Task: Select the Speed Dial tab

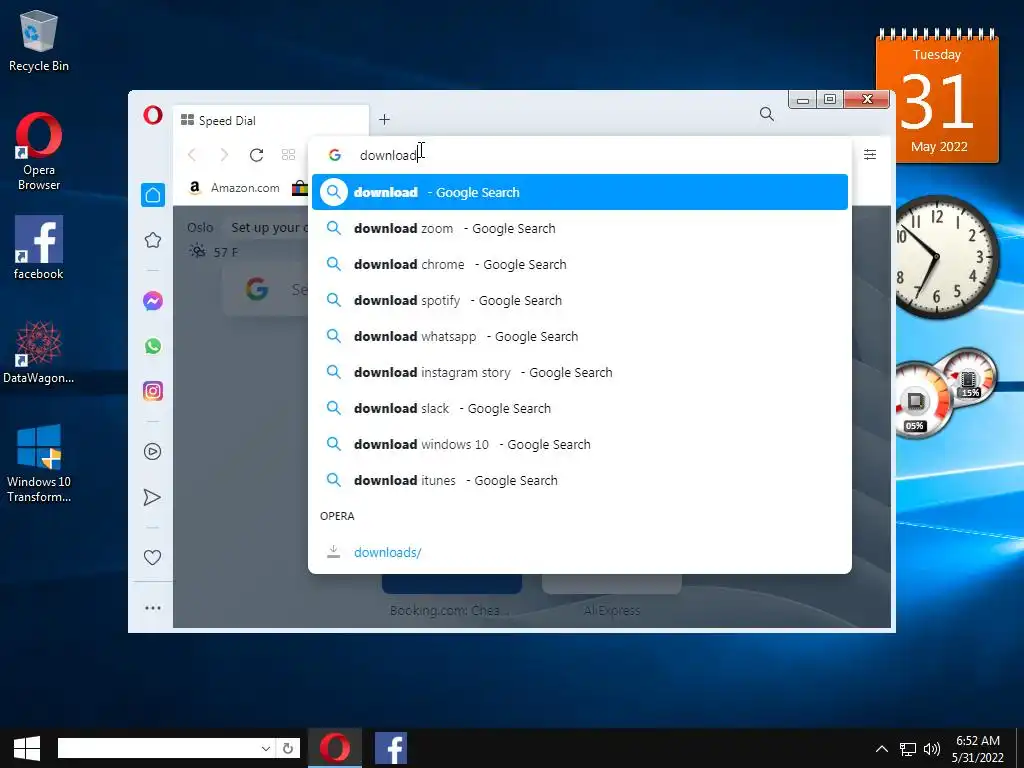Action: click(x=270, y=120)
